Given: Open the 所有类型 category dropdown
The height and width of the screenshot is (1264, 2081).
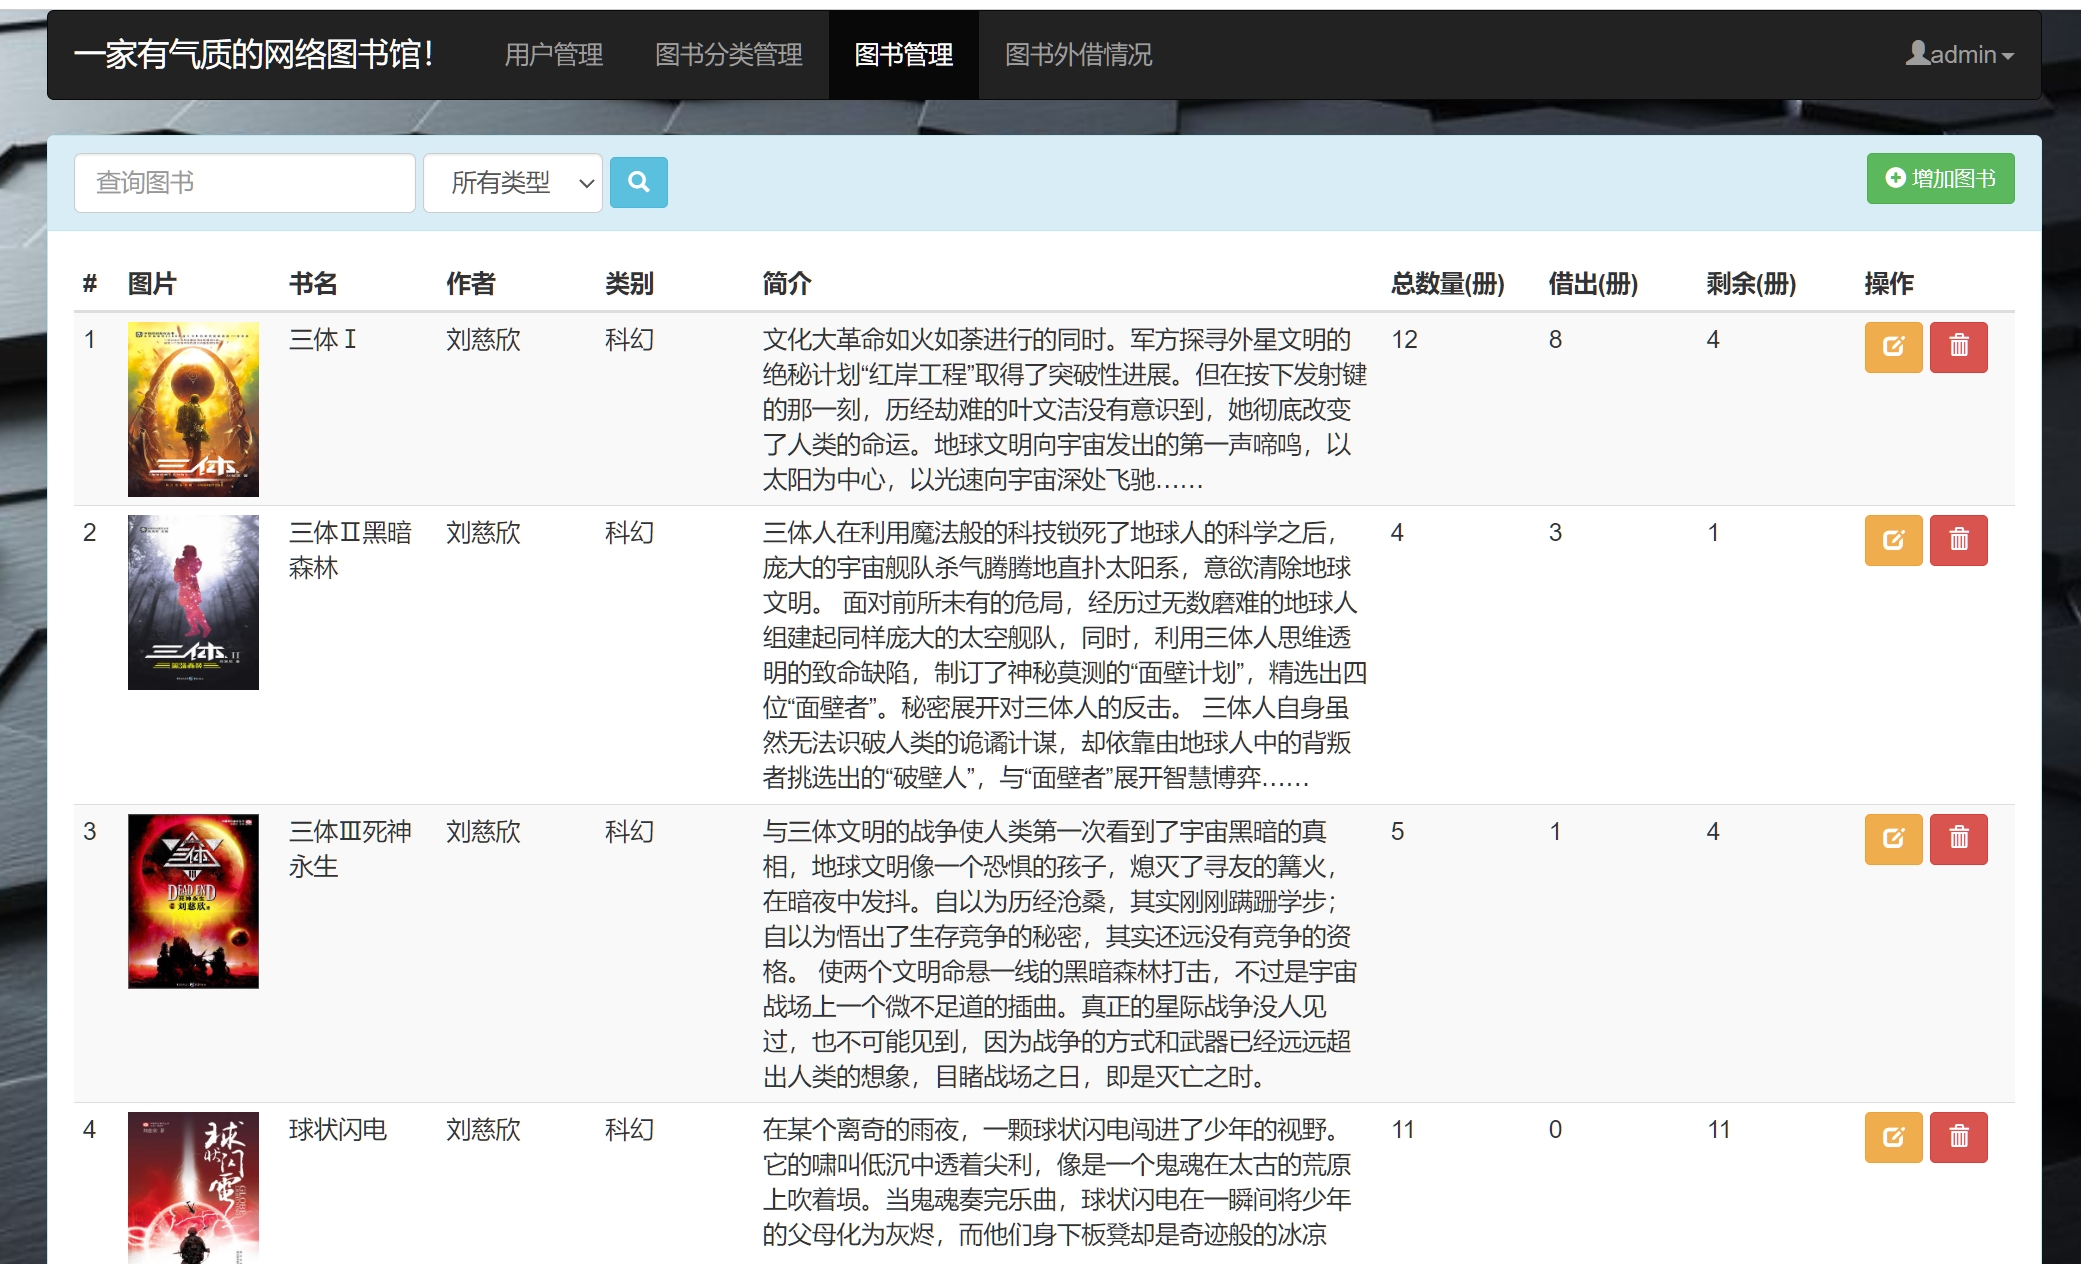Looking at the screenshot, I should click(x=512, y=182).
